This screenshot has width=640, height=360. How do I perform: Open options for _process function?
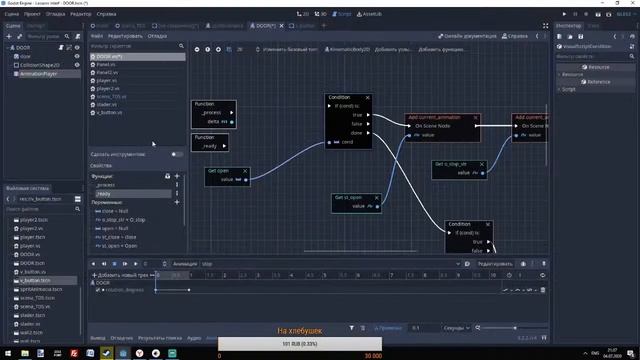point(177,185)
